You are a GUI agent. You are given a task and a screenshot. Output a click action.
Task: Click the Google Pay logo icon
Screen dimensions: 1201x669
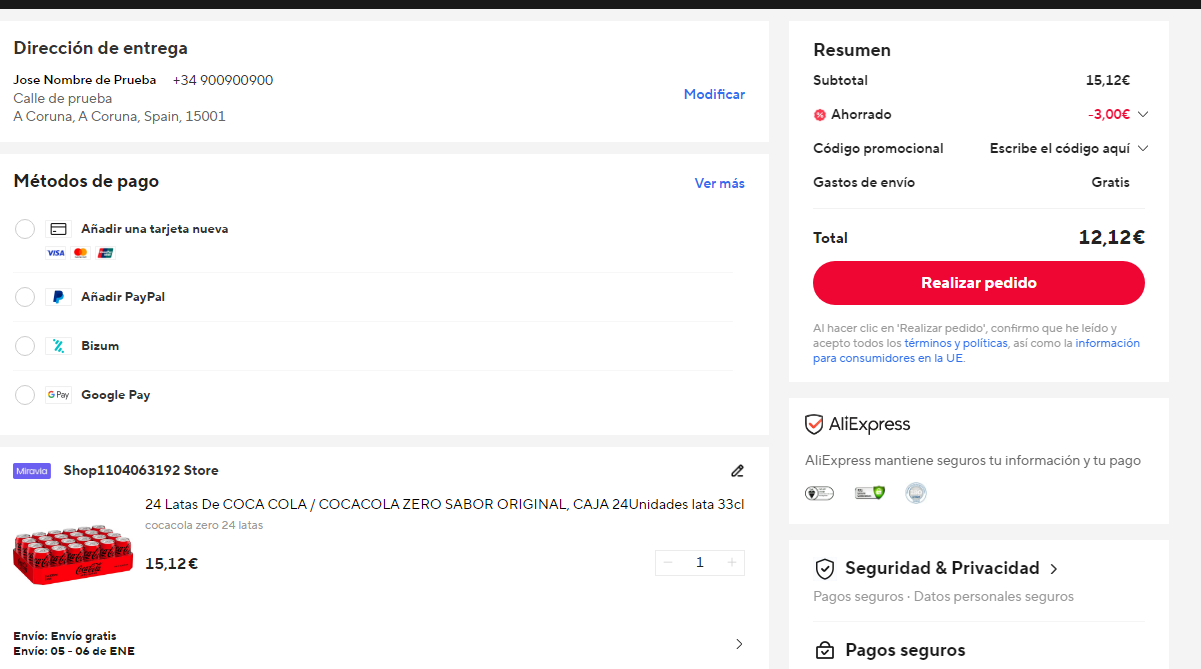coord(58,395)
